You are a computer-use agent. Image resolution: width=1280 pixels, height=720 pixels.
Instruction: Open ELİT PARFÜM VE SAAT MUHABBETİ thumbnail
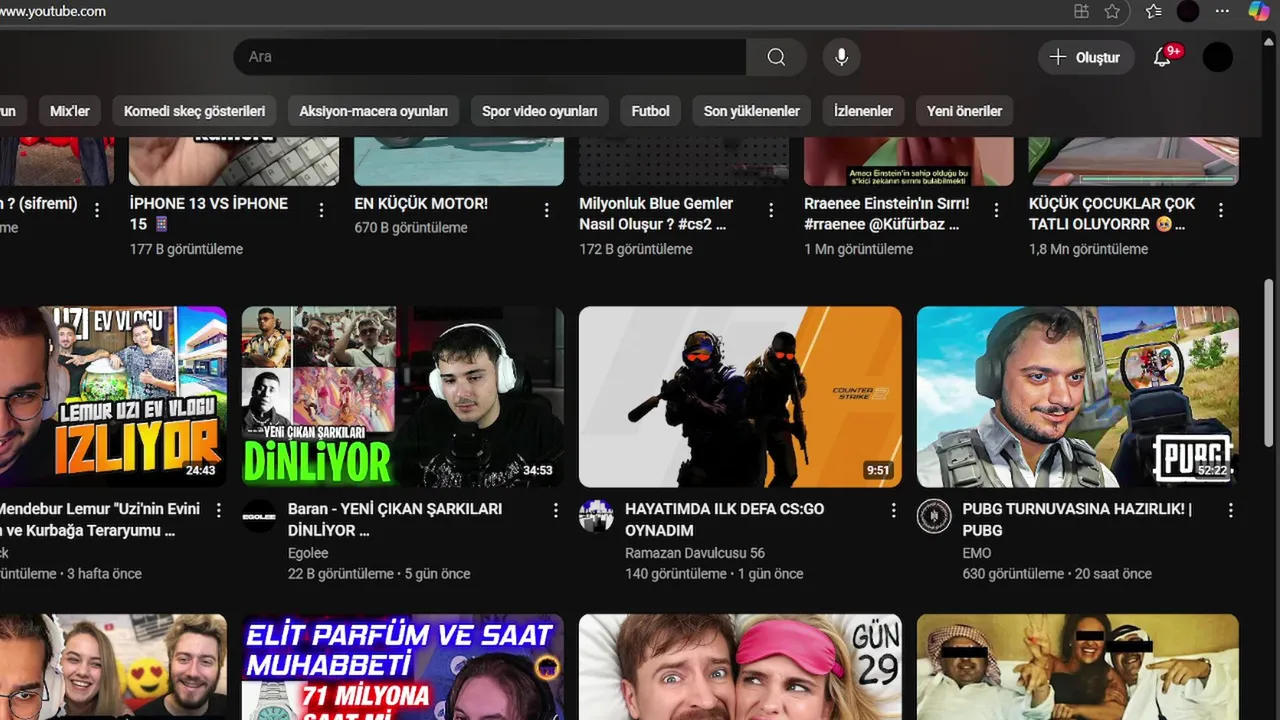click(403, 667)
